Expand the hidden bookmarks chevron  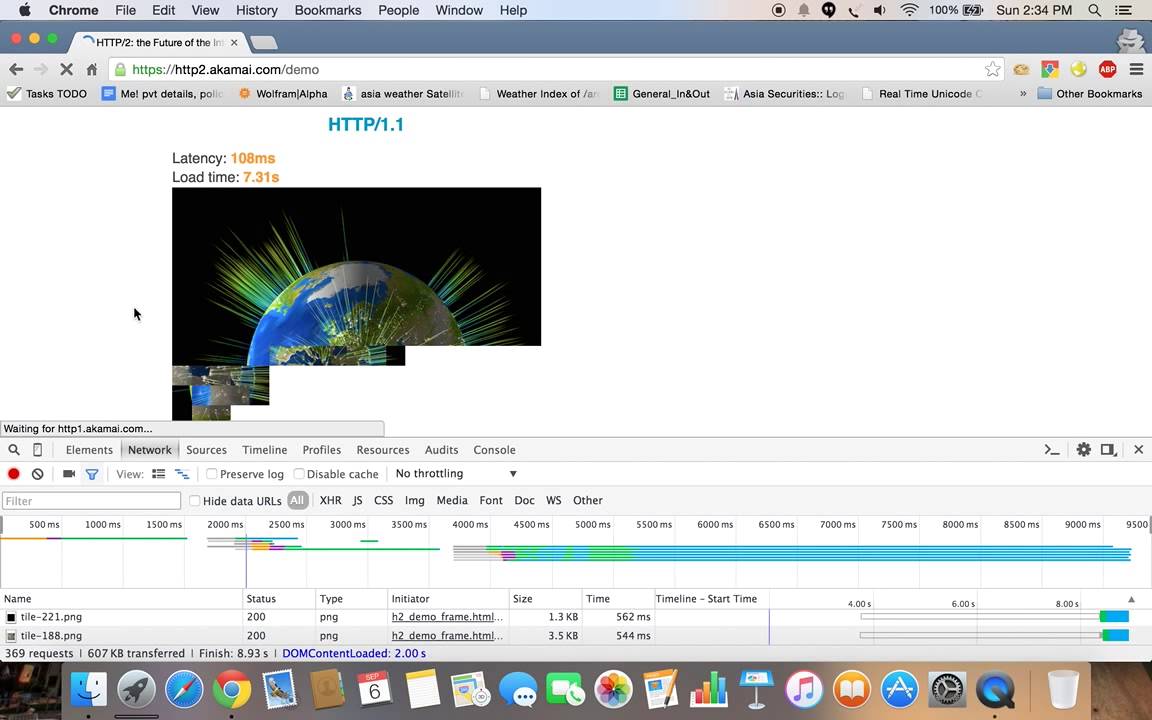tap(1023, 93)
